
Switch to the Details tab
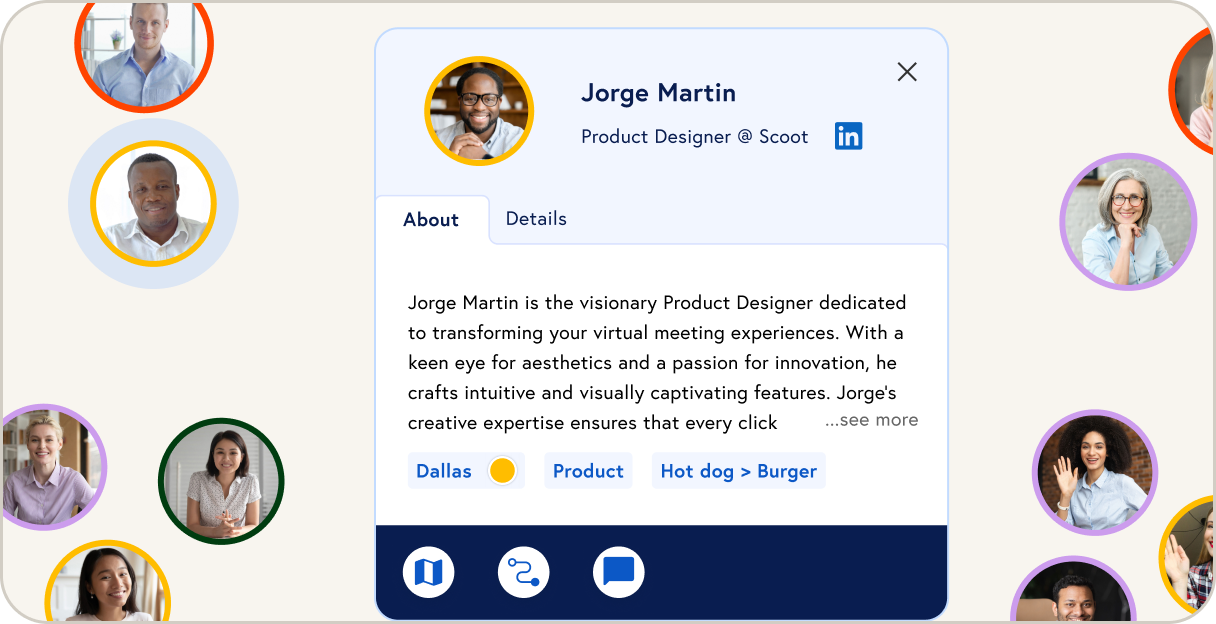tap(536, 219)
